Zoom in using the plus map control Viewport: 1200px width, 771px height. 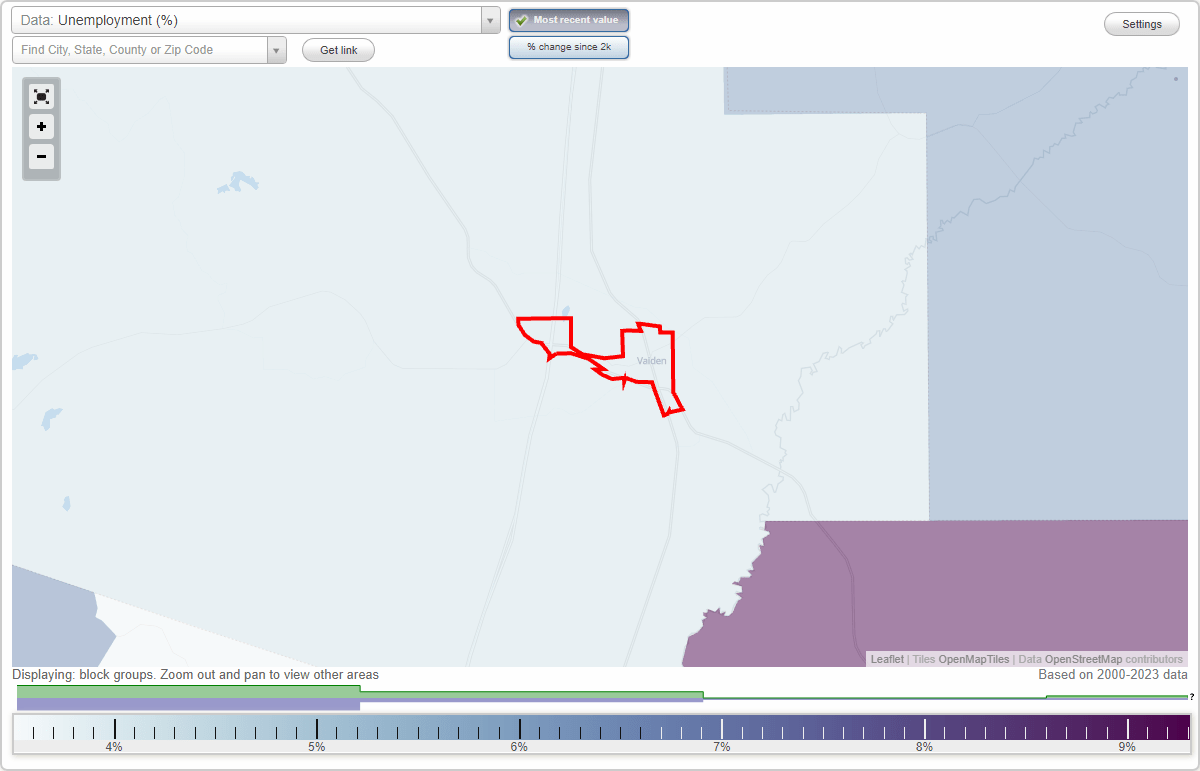pyautogui.click(x=41, y=127)
